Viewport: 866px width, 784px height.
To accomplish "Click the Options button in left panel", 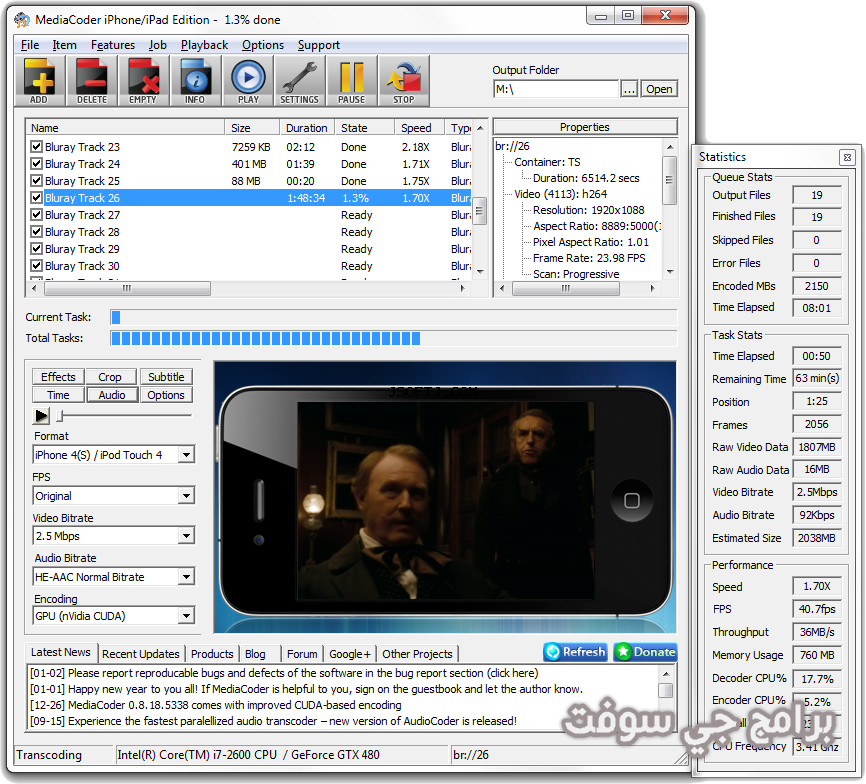I will [x=166, y=395].
